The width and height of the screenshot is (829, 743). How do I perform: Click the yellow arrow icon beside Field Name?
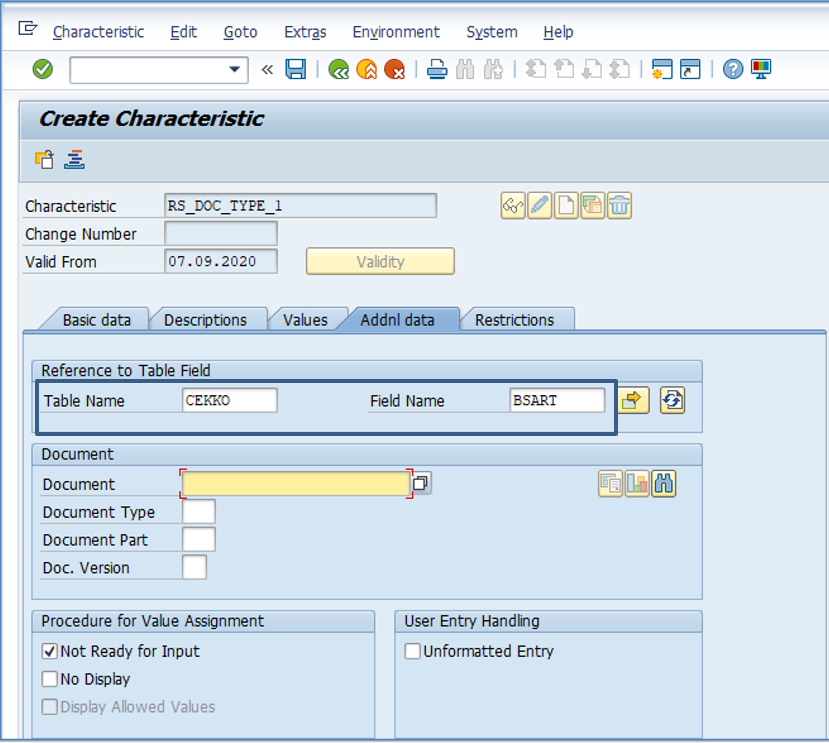click(633, 400)
